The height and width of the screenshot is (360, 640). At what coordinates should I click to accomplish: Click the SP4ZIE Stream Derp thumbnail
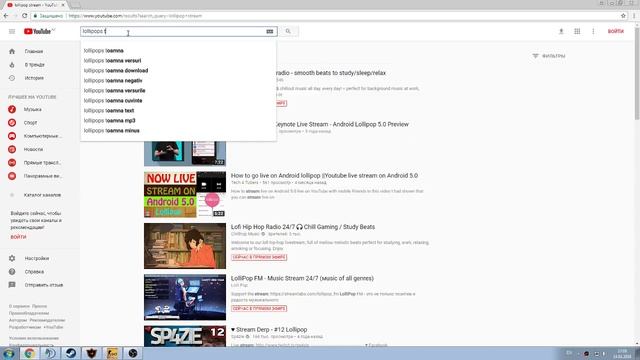point(184,336)
